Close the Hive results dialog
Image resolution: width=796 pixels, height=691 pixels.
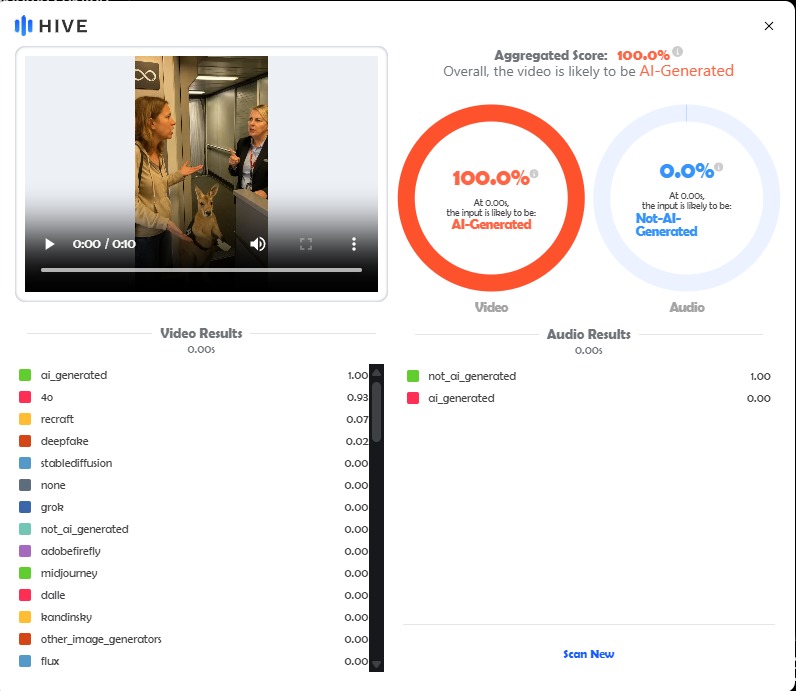[x=768, y=26]
